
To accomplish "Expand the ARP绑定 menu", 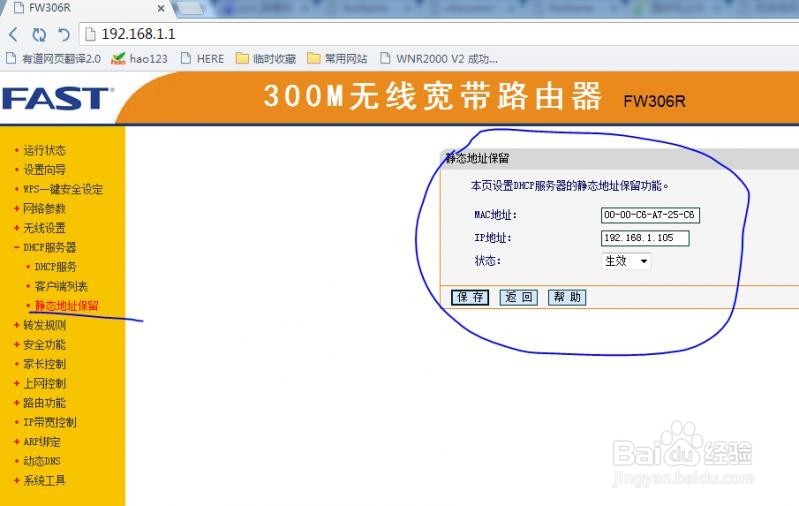I will tap(42, 441).
